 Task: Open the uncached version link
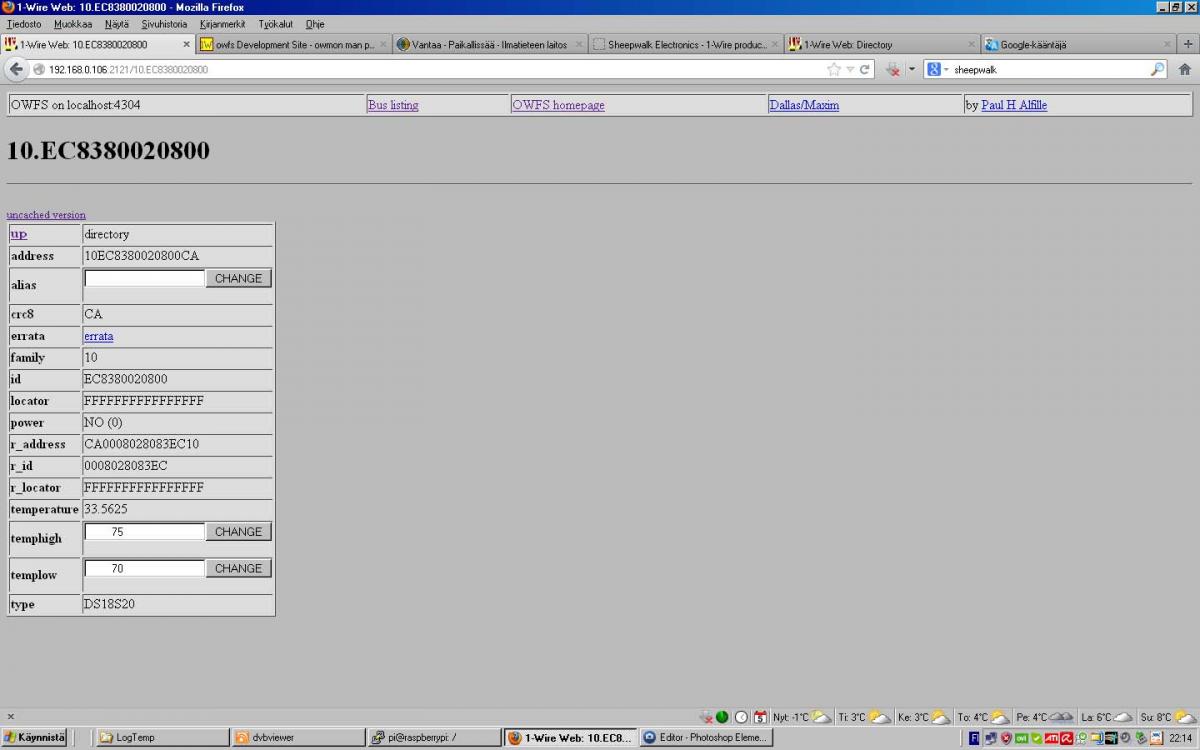coord(46,215)
